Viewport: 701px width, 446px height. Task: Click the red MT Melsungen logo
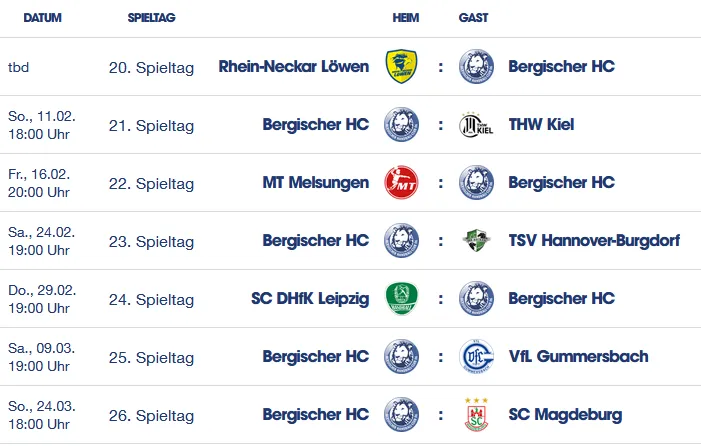[x=402, y=183]
